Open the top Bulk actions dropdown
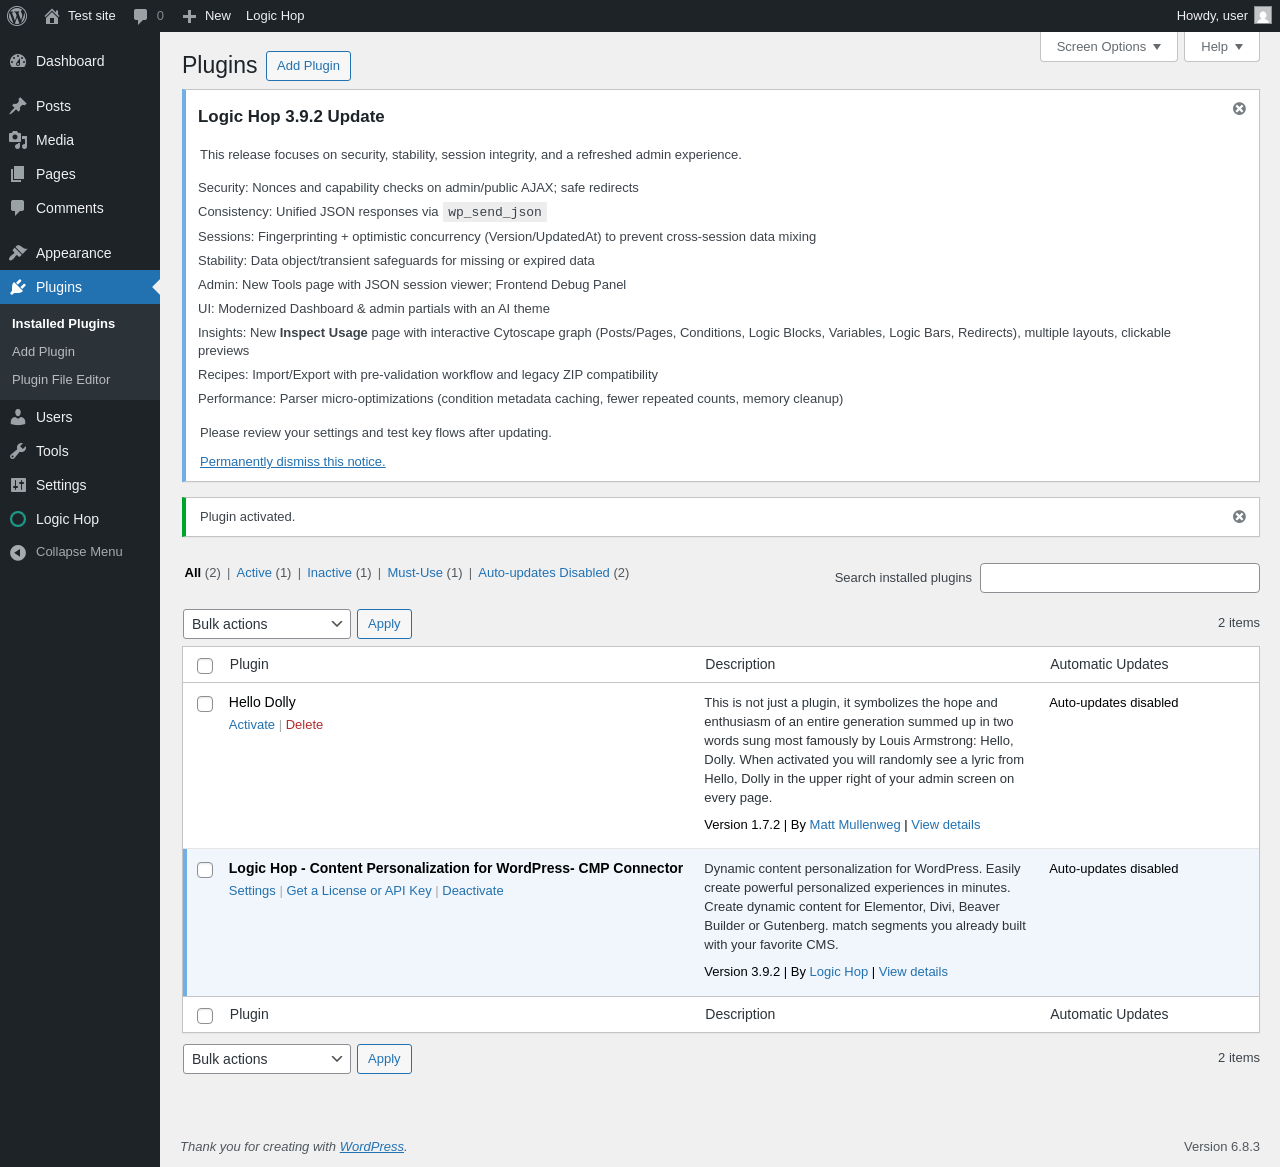This screenshot has width=1280, height=1167. click(267, 624)
